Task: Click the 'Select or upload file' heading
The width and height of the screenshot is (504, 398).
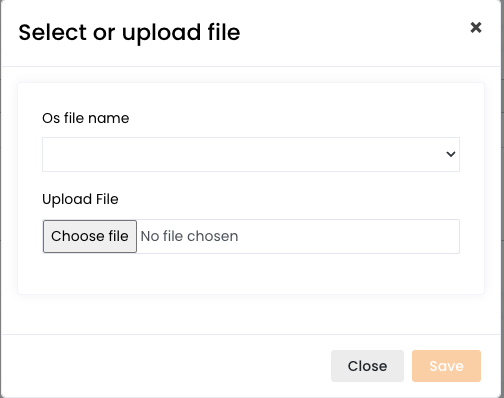Action: 129,33
